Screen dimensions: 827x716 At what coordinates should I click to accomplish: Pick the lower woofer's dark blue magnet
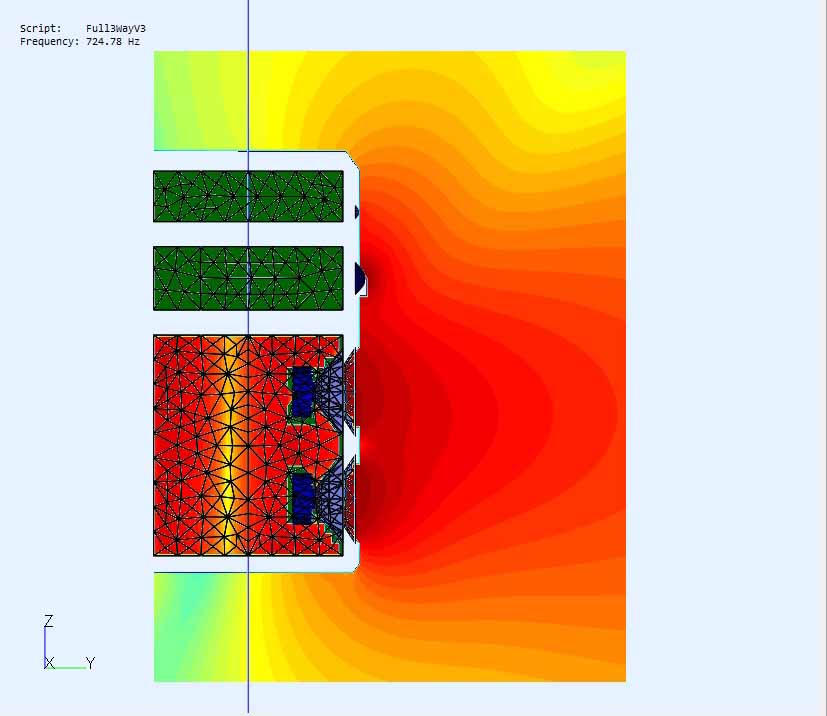[302, 499]
